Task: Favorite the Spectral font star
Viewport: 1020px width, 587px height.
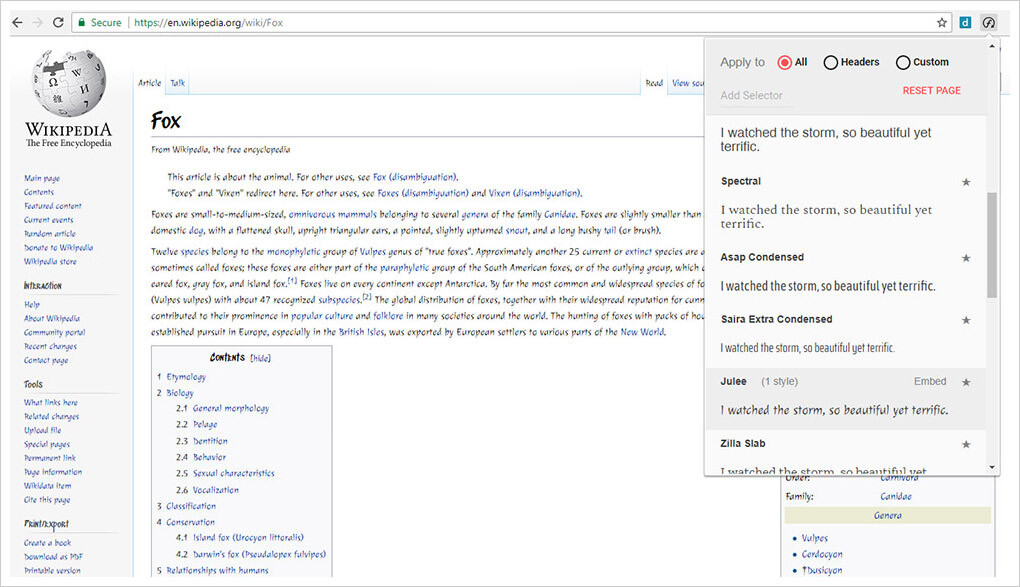Action: [966, 182]
